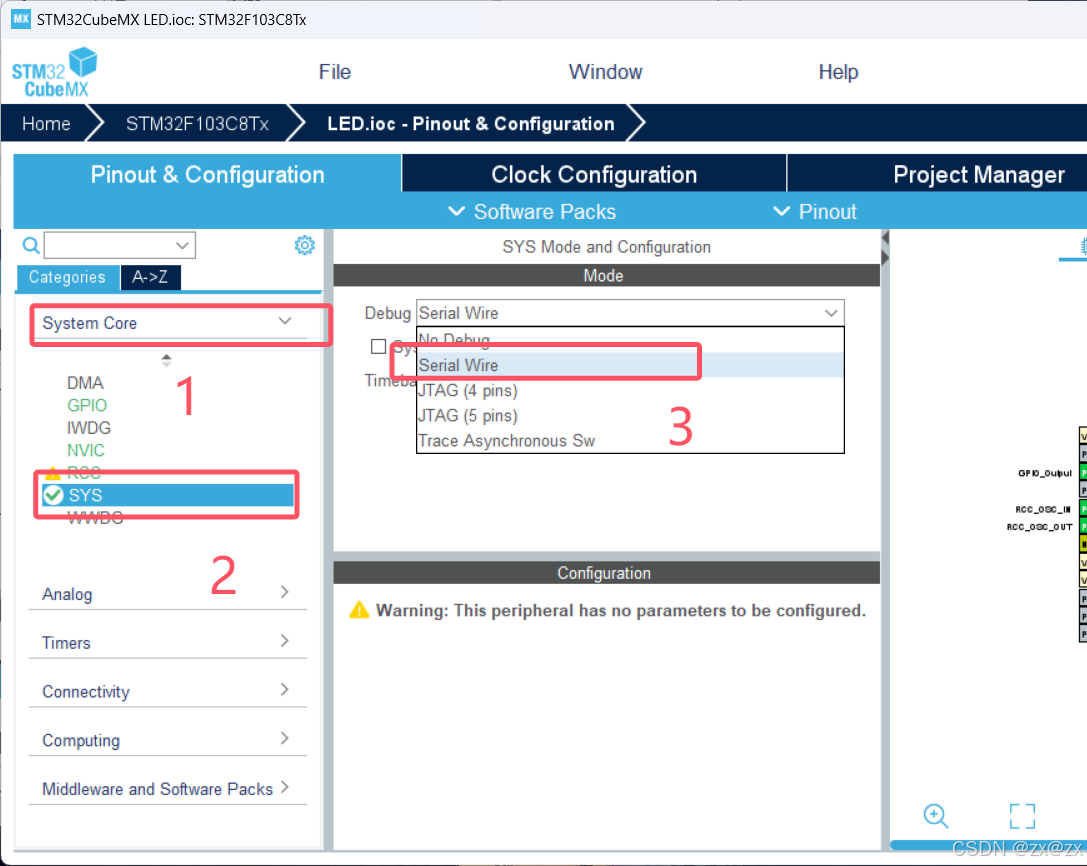This screenshot has width=1087, height=866.
Task: Select Trace Asynchronous Sw option
Action: tap(629, 440)
